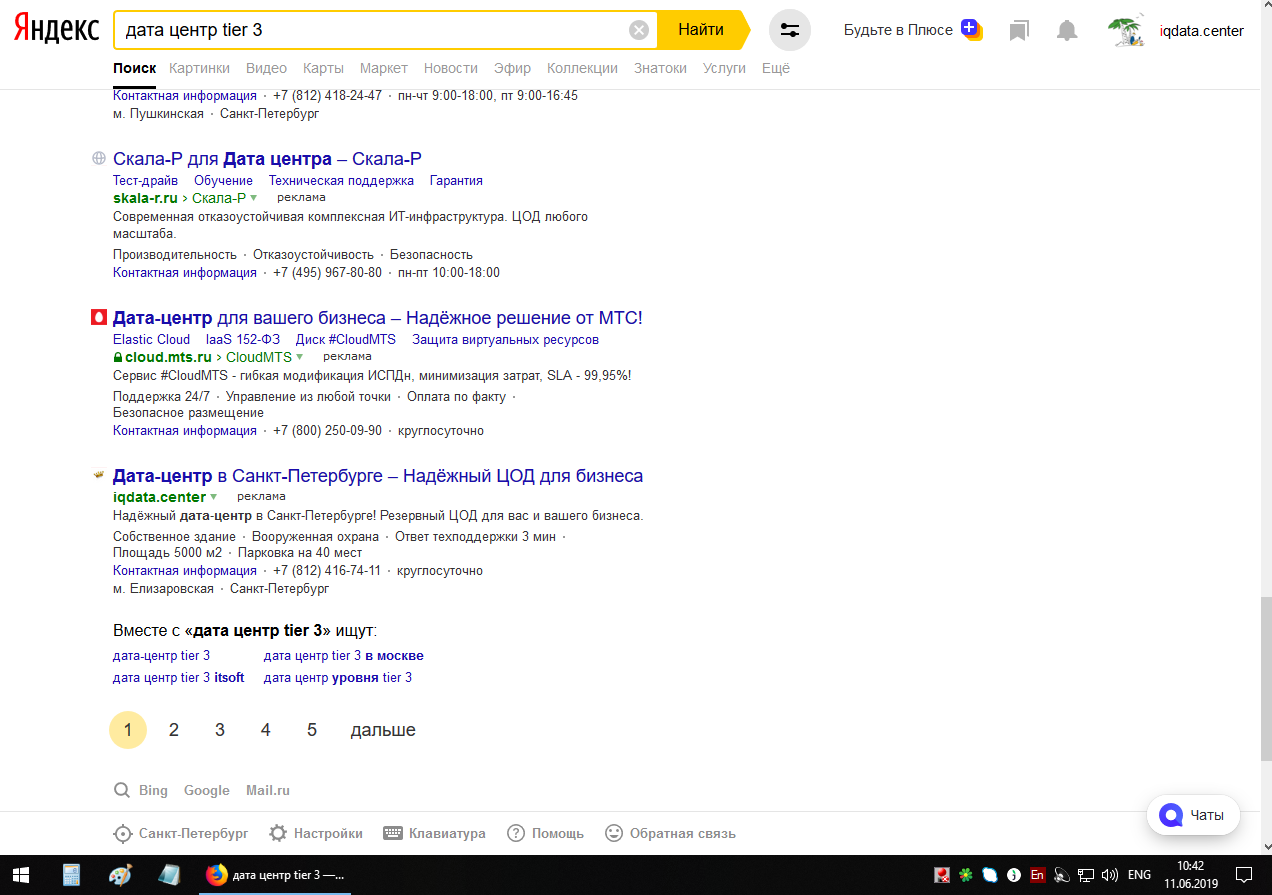
Task: Switch to the Картинки tab
Action: [x=199, y=68]
